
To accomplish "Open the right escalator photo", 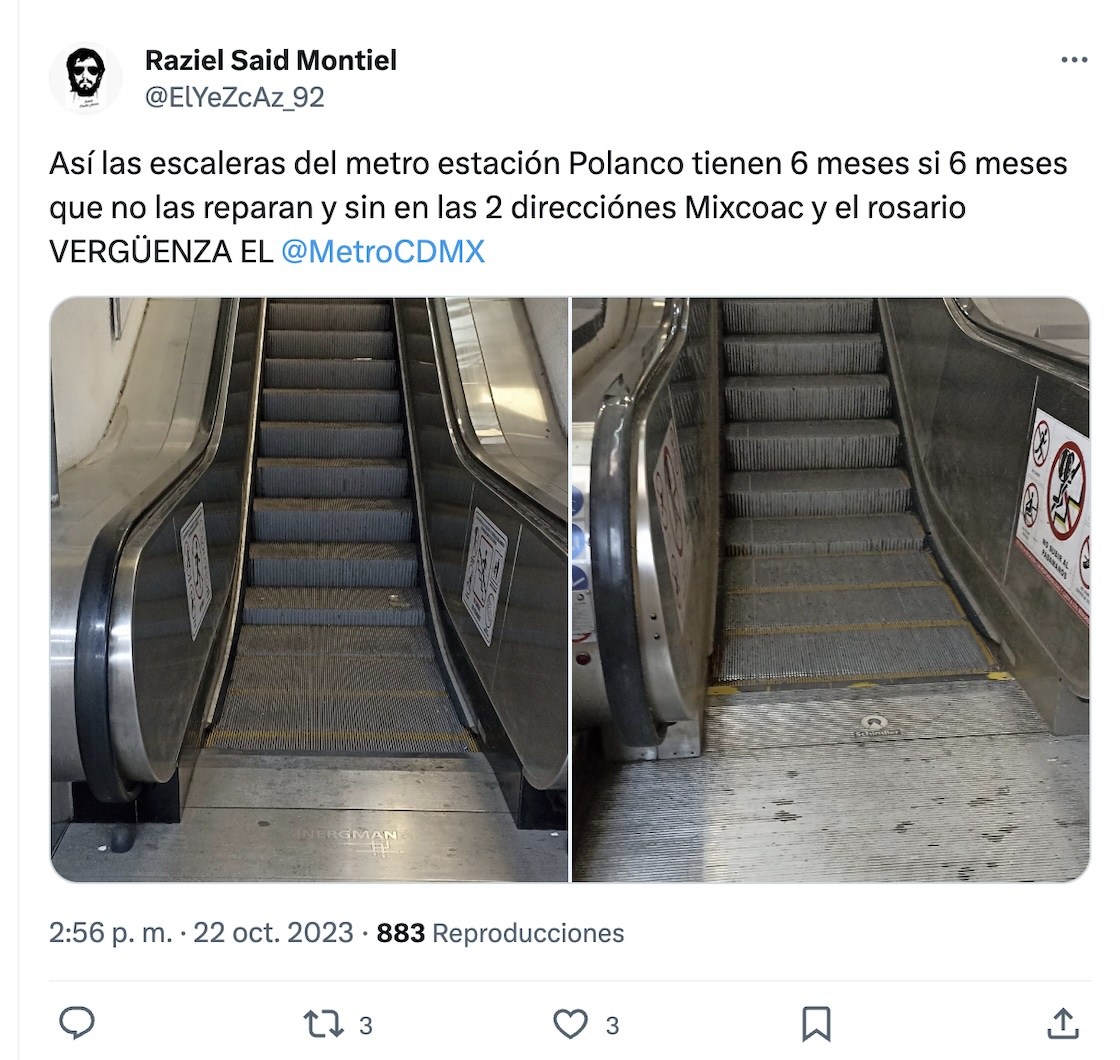I will (x=831, y=589).
